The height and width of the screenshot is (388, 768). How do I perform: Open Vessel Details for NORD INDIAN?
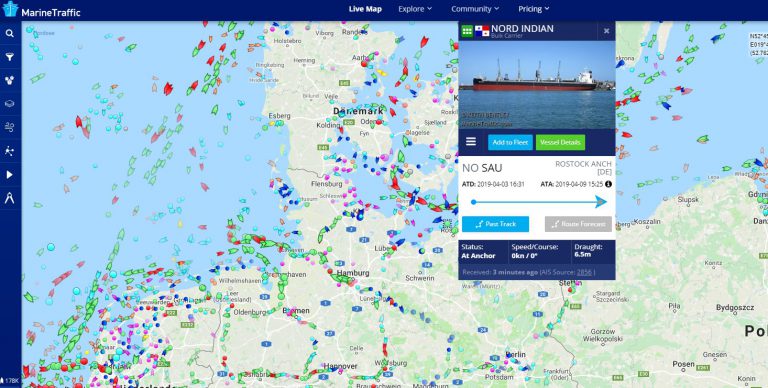560,143
